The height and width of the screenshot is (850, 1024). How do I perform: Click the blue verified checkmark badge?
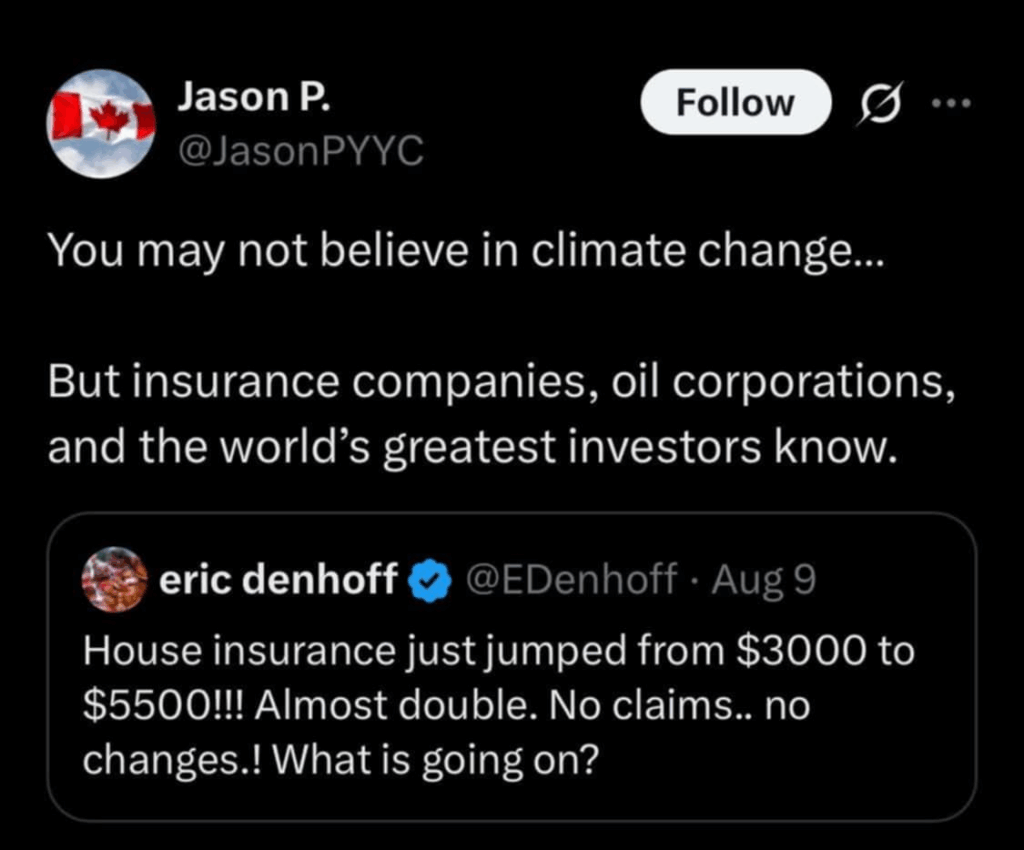(x=431, y=579)
